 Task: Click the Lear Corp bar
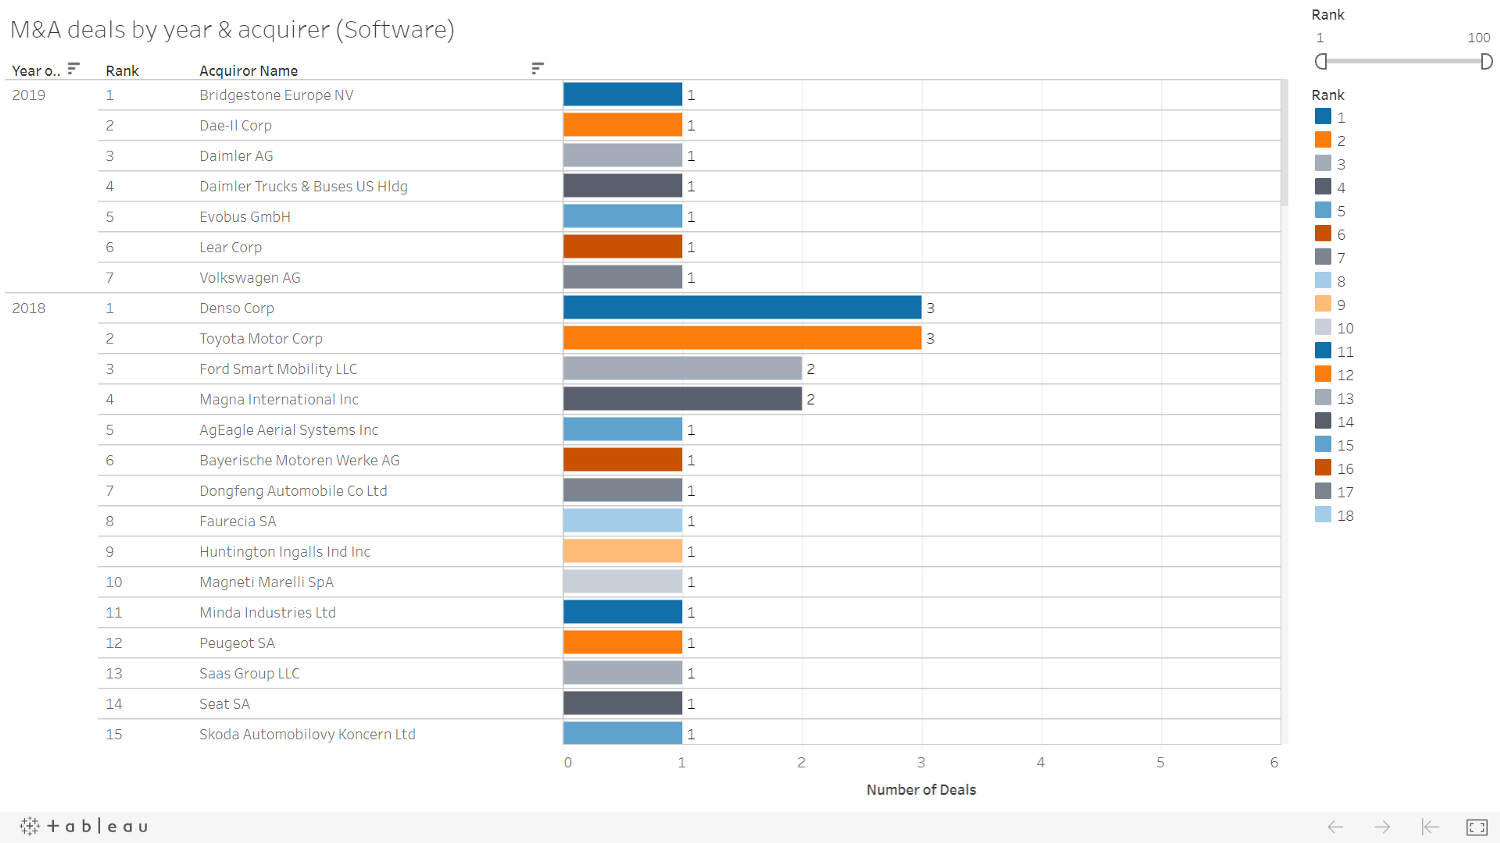tap(623, 247)
